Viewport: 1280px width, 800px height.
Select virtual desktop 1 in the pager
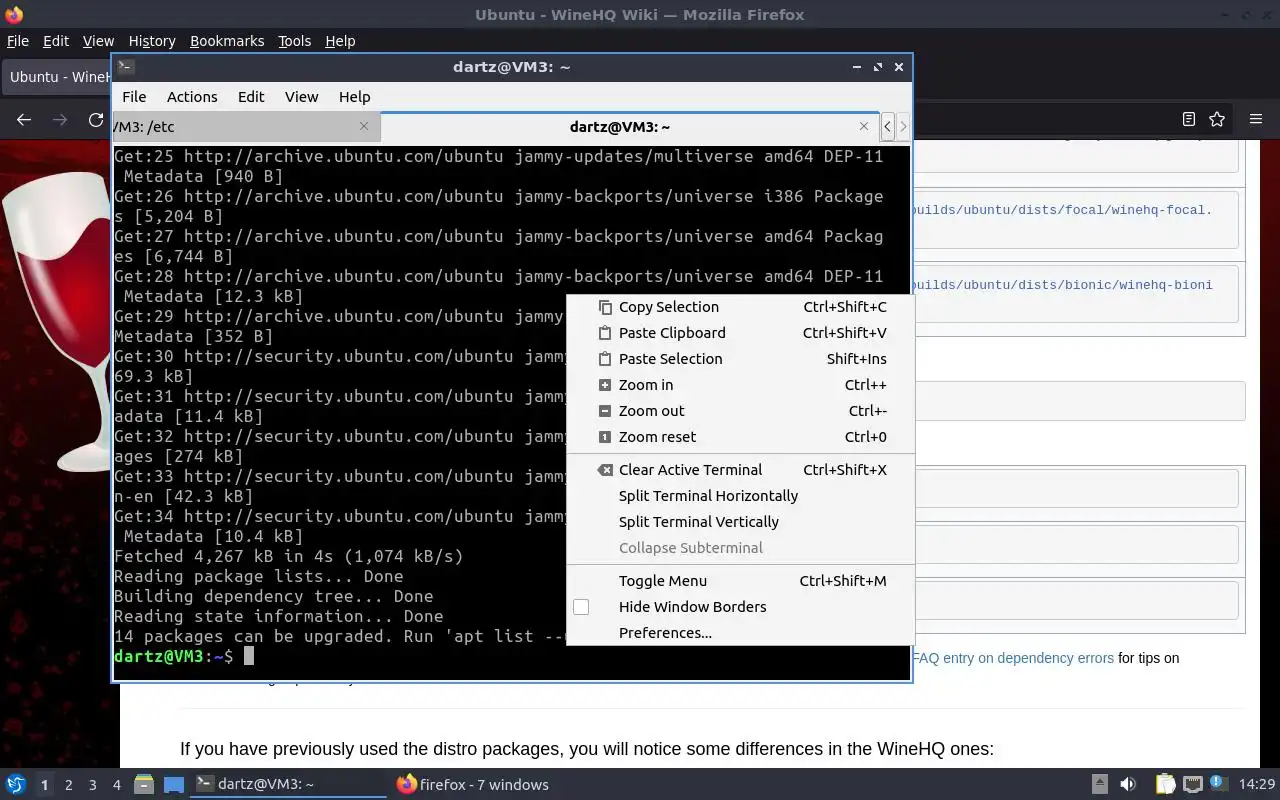tap(44, 785)
